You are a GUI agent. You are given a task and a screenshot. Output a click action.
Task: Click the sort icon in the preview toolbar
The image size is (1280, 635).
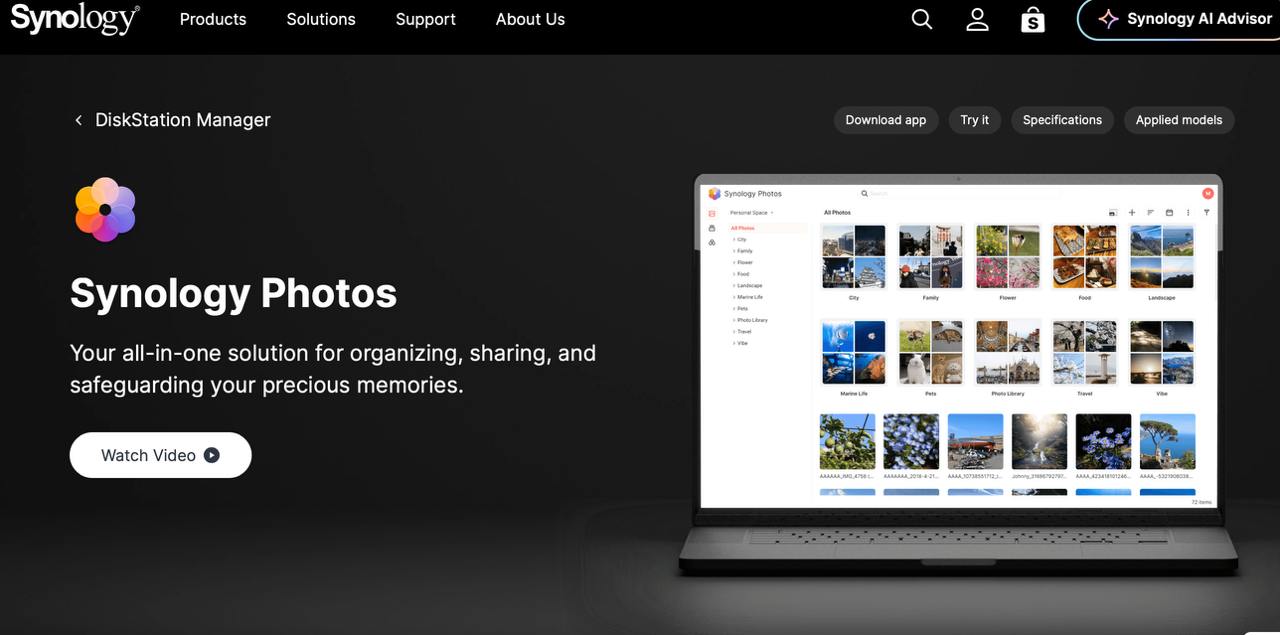pyautogui.click(x=1150, y=212)
